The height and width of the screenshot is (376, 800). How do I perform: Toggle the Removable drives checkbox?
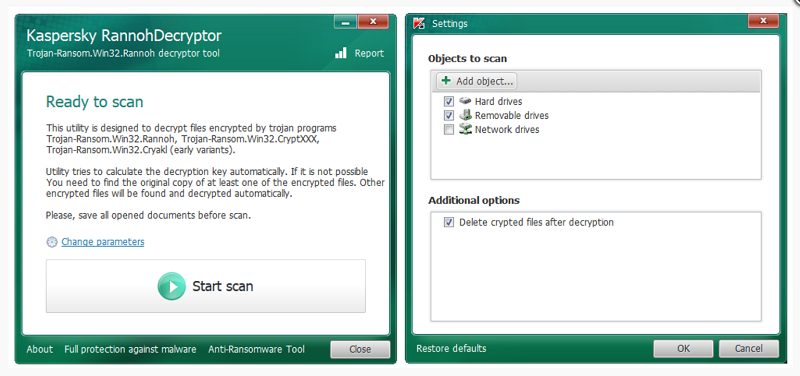[x=449, y=116]
